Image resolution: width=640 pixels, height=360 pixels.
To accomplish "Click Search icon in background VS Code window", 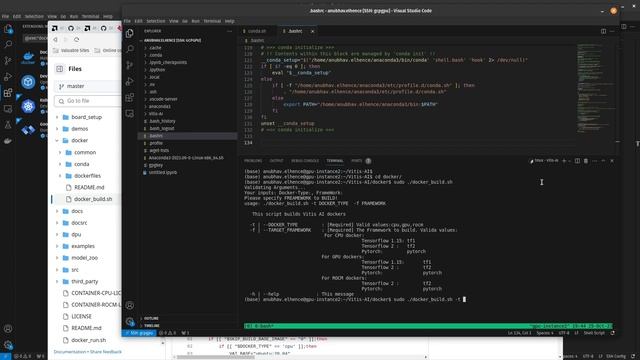I will tap(8, 44).
